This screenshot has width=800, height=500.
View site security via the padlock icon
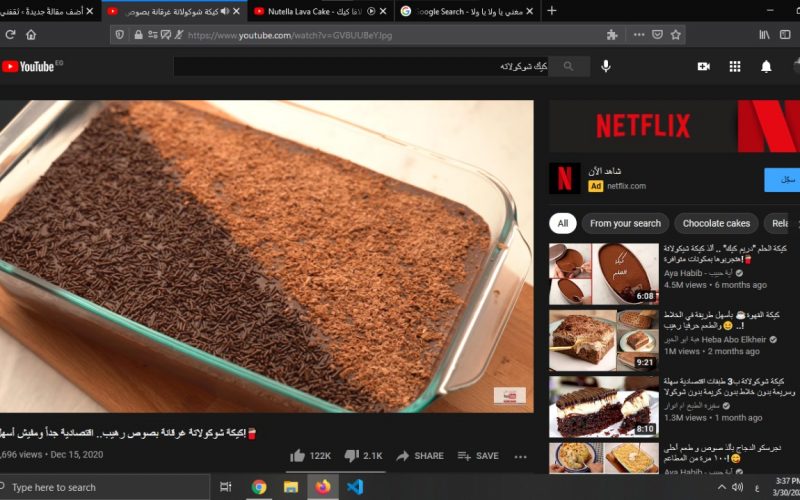[138, 35]
